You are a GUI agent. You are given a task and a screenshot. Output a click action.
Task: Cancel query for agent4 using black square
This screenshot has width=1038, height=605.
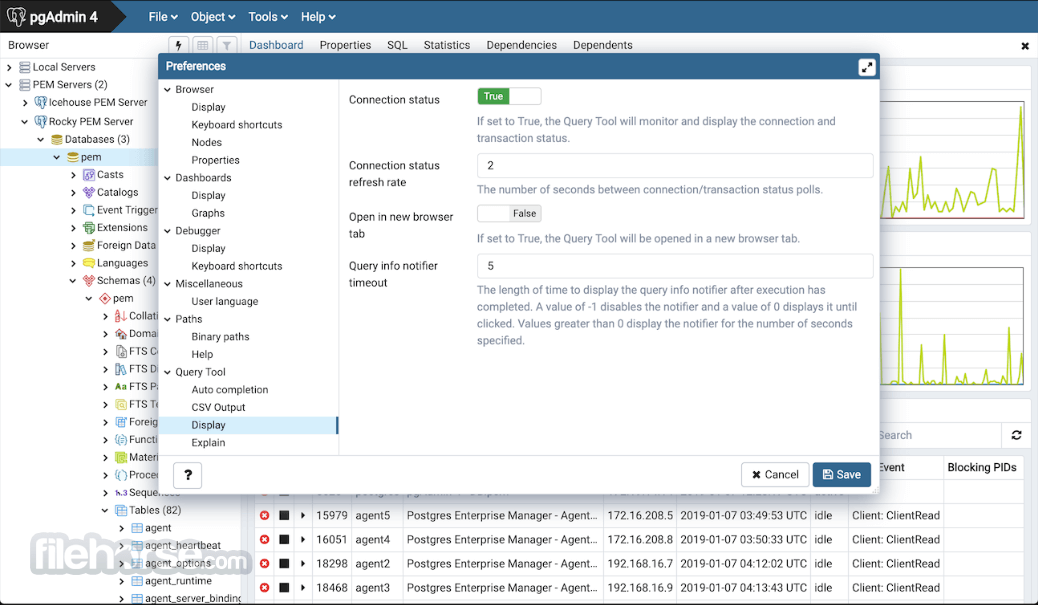coord(284,539)
